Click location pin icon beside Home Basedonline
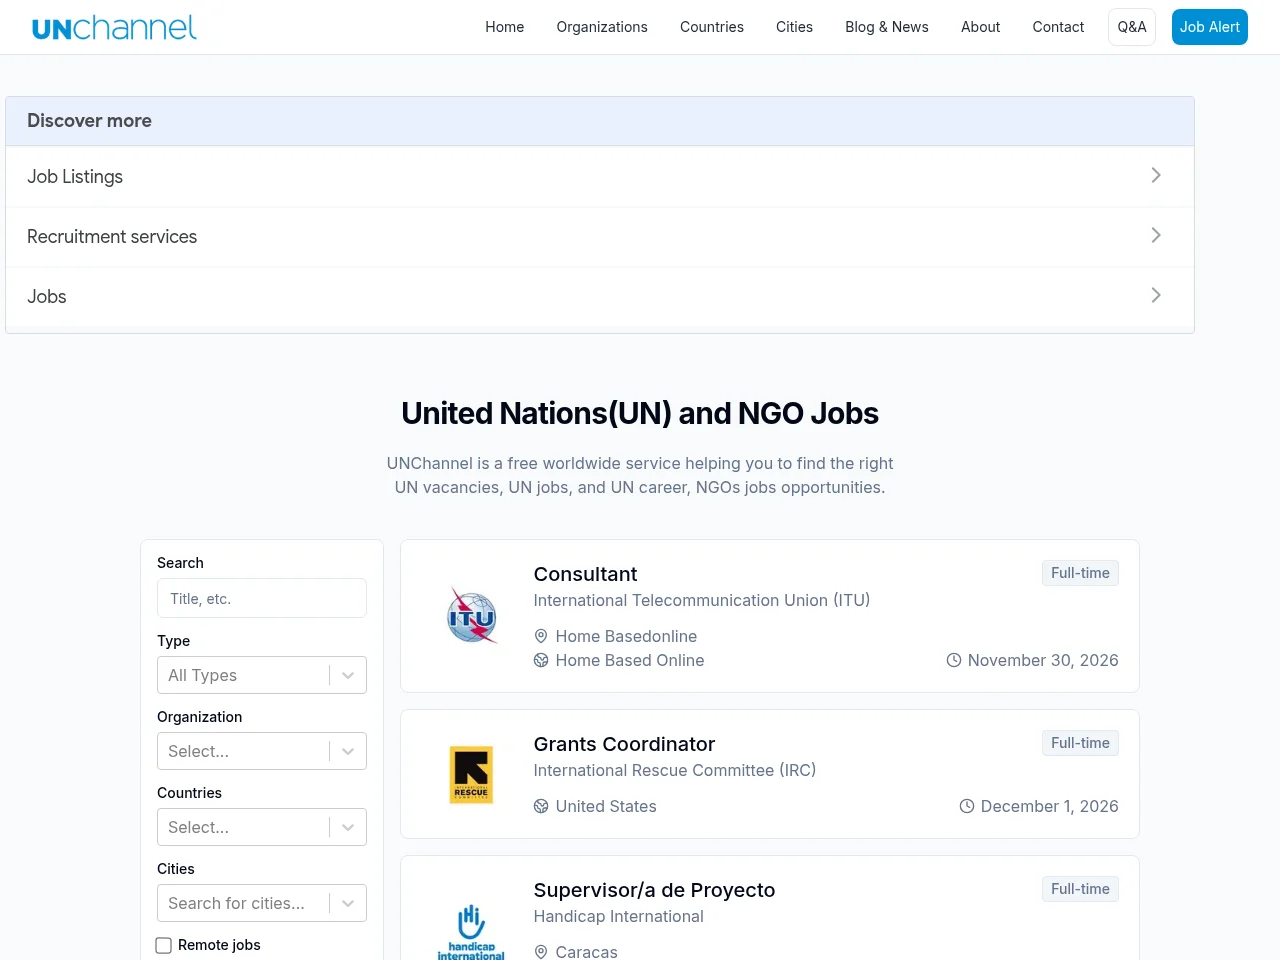 541,636
